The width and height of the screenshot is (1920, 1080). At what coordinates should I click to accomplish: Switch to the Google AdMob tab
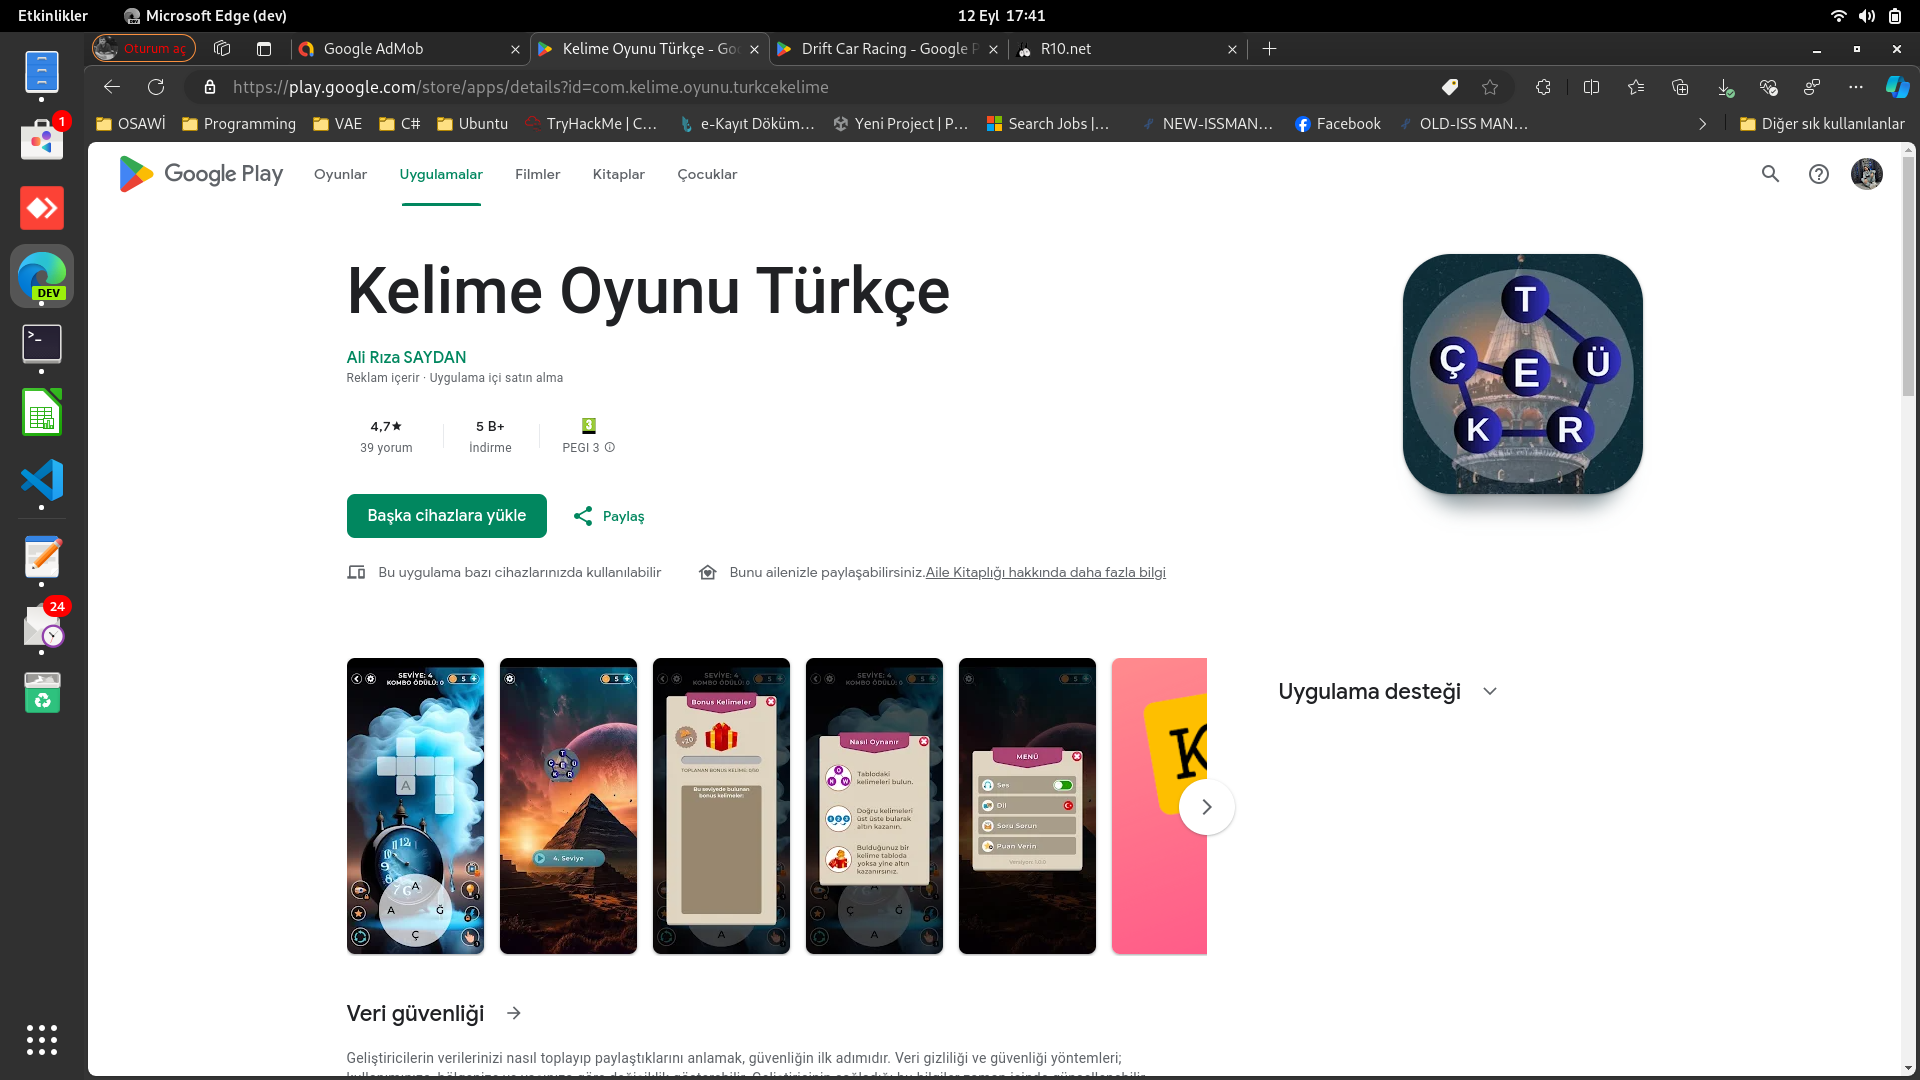[x=409, y=49]
